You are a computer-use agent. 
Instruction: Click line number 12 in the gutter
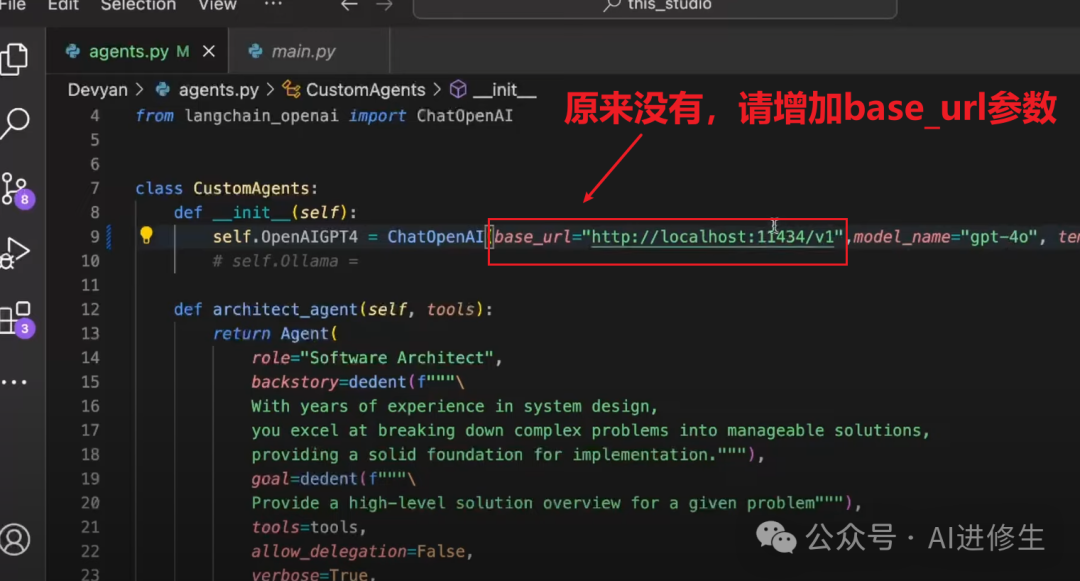click(x=90, y=309)
